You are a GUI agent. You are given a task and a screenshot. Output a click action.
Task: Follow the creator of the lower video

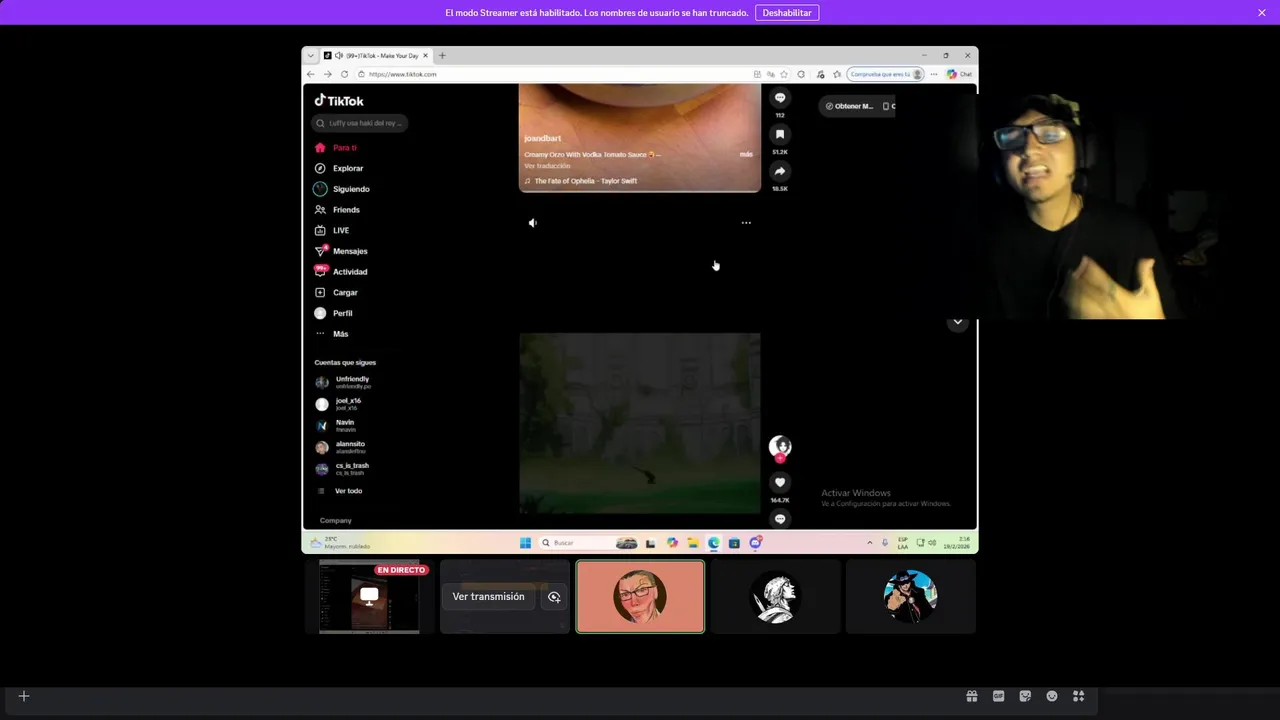coord(780,459)
